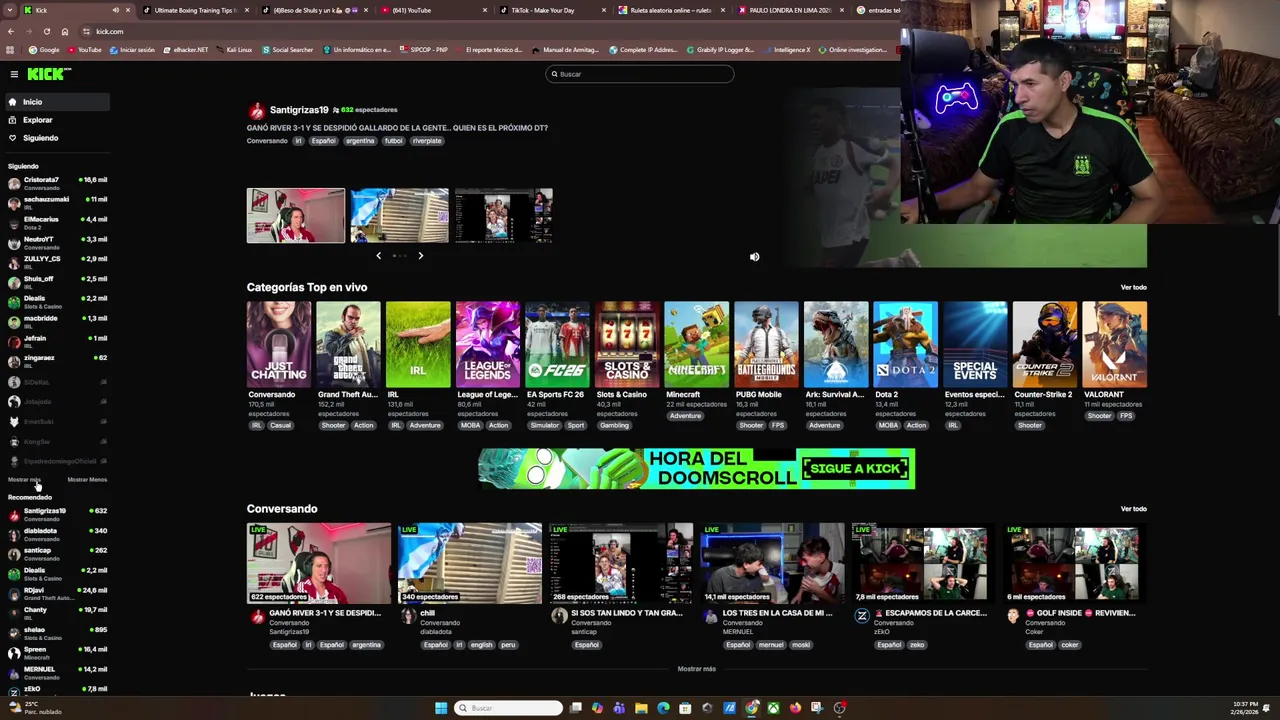
Task: Click Mostrar Menos in sidebar
Action: tap(87, 480)
